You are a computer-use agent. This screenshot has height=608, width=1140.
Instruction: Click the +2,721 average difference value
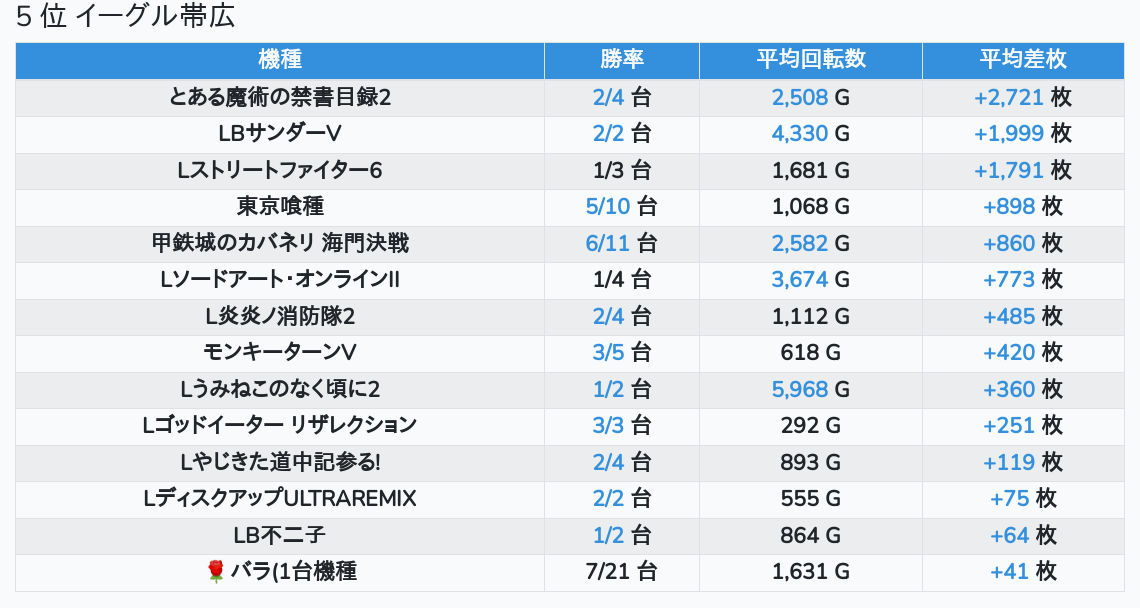click(x=1008, y=97)
